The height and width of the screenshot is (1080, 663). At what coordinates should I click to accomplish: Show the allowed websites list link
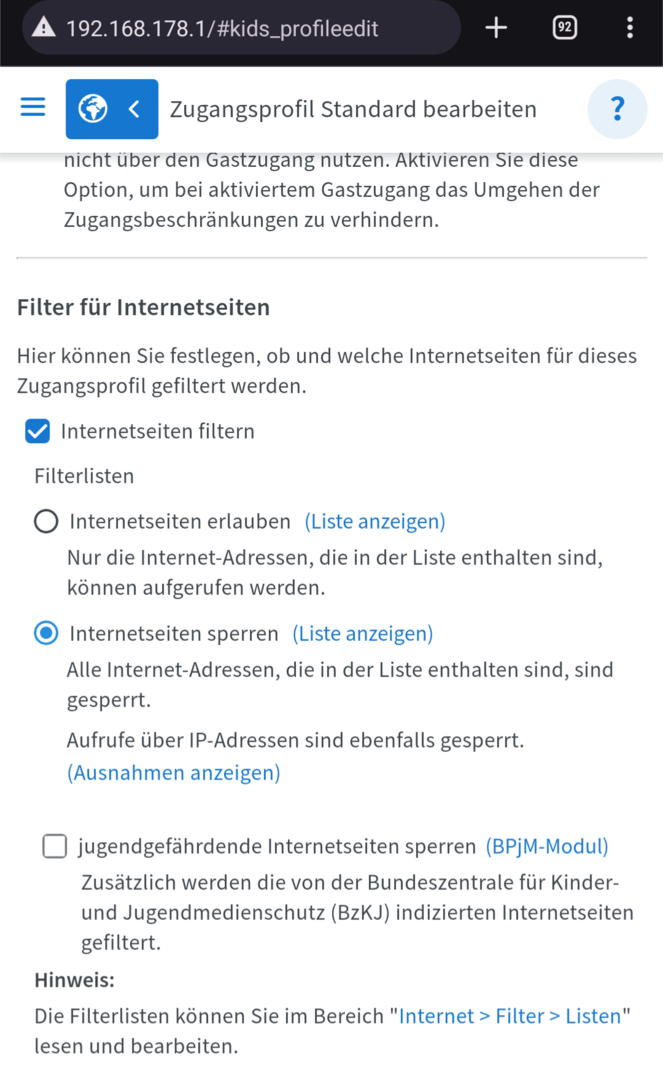(375, 521)
